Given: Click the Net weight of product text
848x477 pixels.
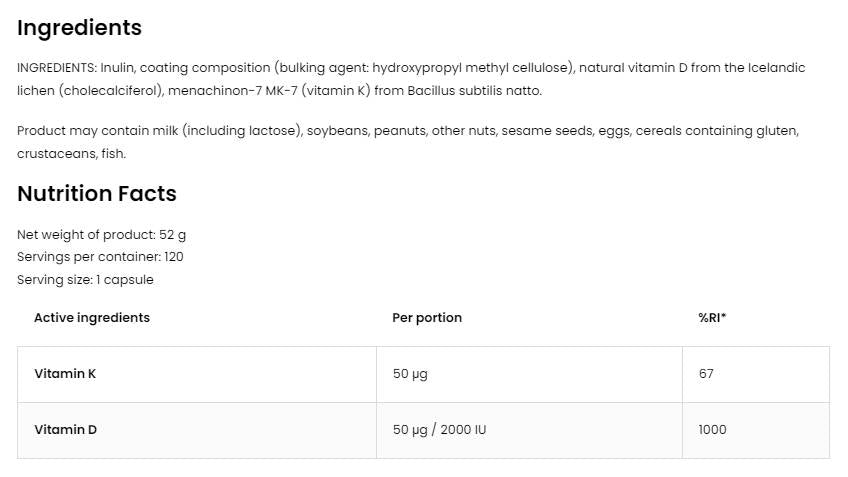Looking at the screenshot, I should click(102, 235).
